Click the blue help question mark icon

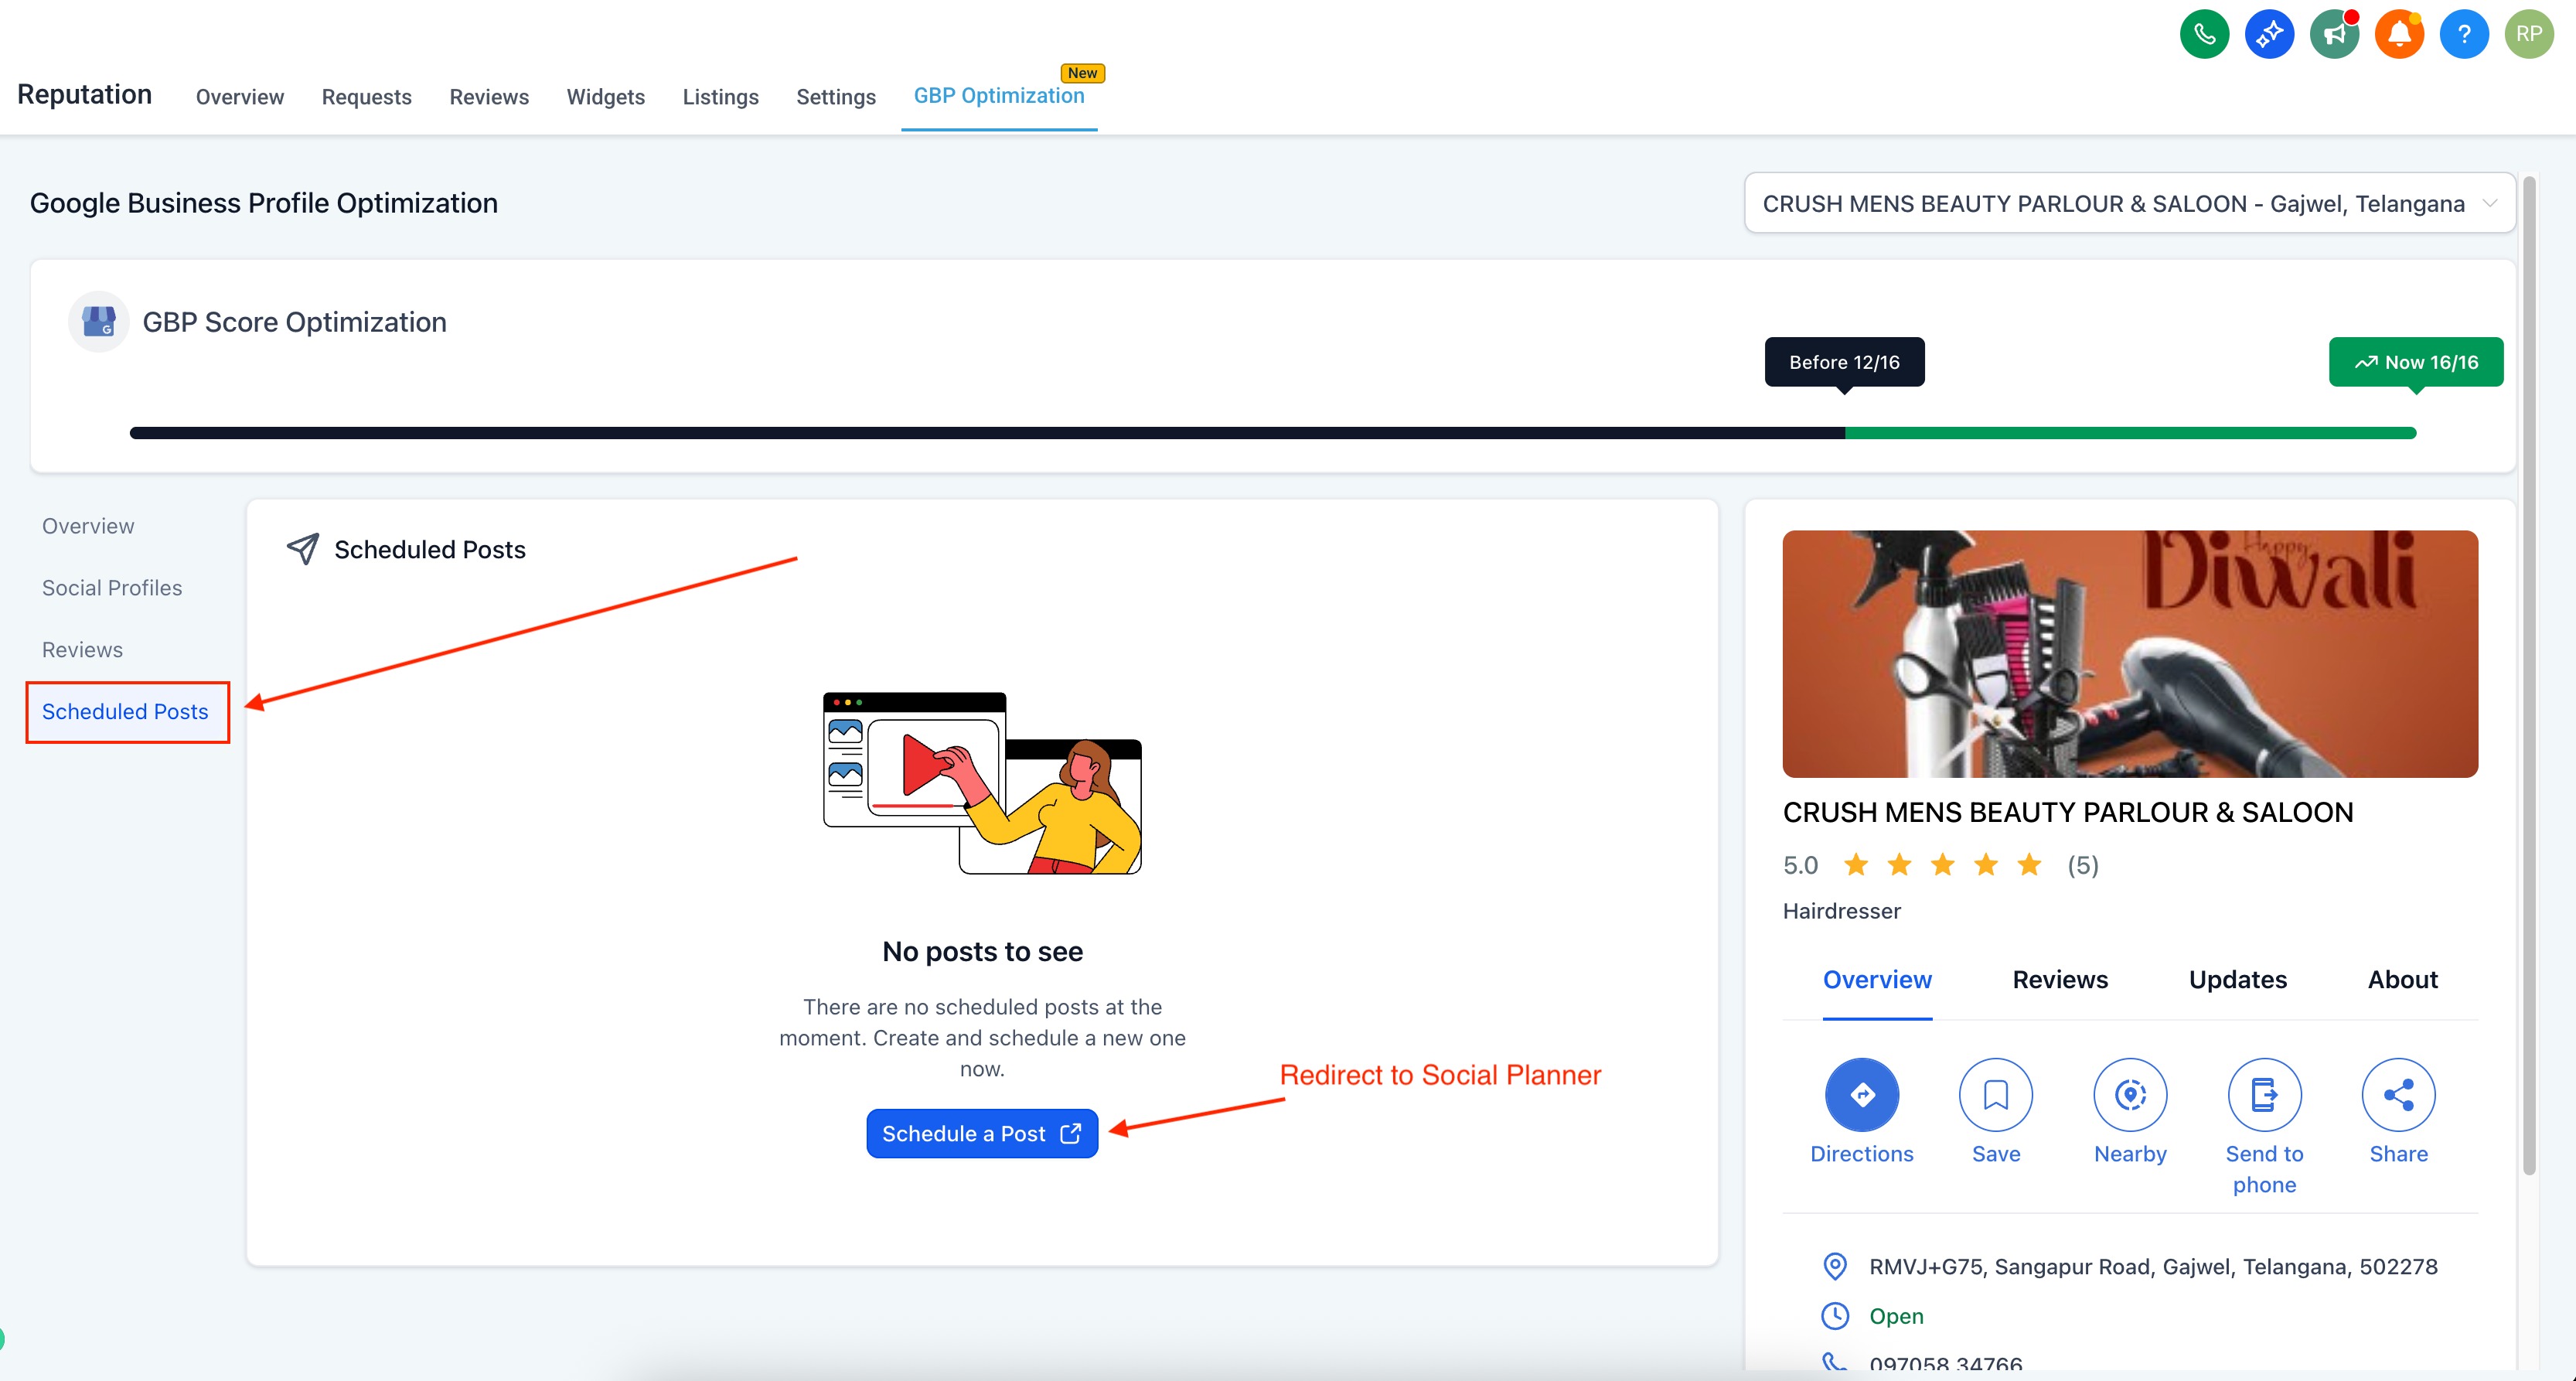tap(2464, 34)
